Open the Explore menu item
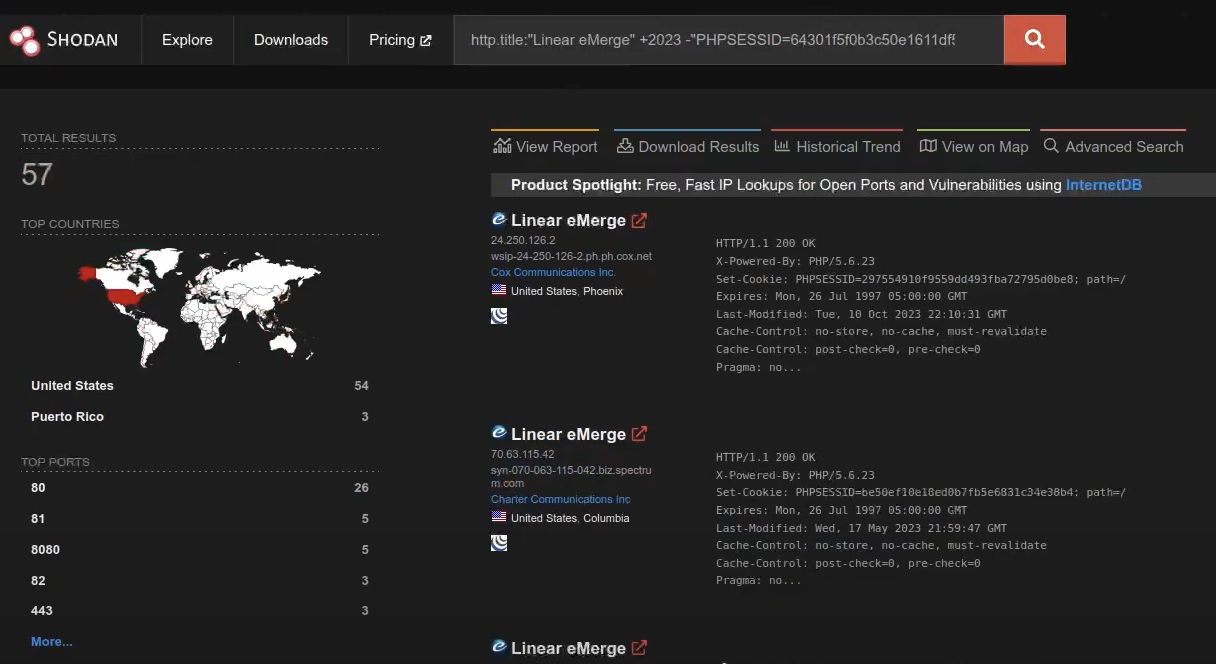1216x664 pixels. [x=187, y=39]
